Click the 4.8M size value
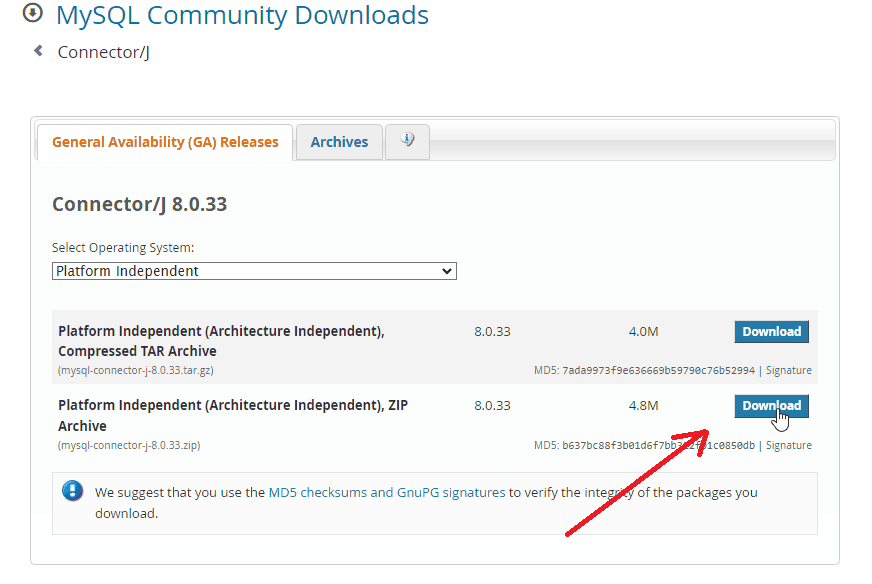 (643, 406)
